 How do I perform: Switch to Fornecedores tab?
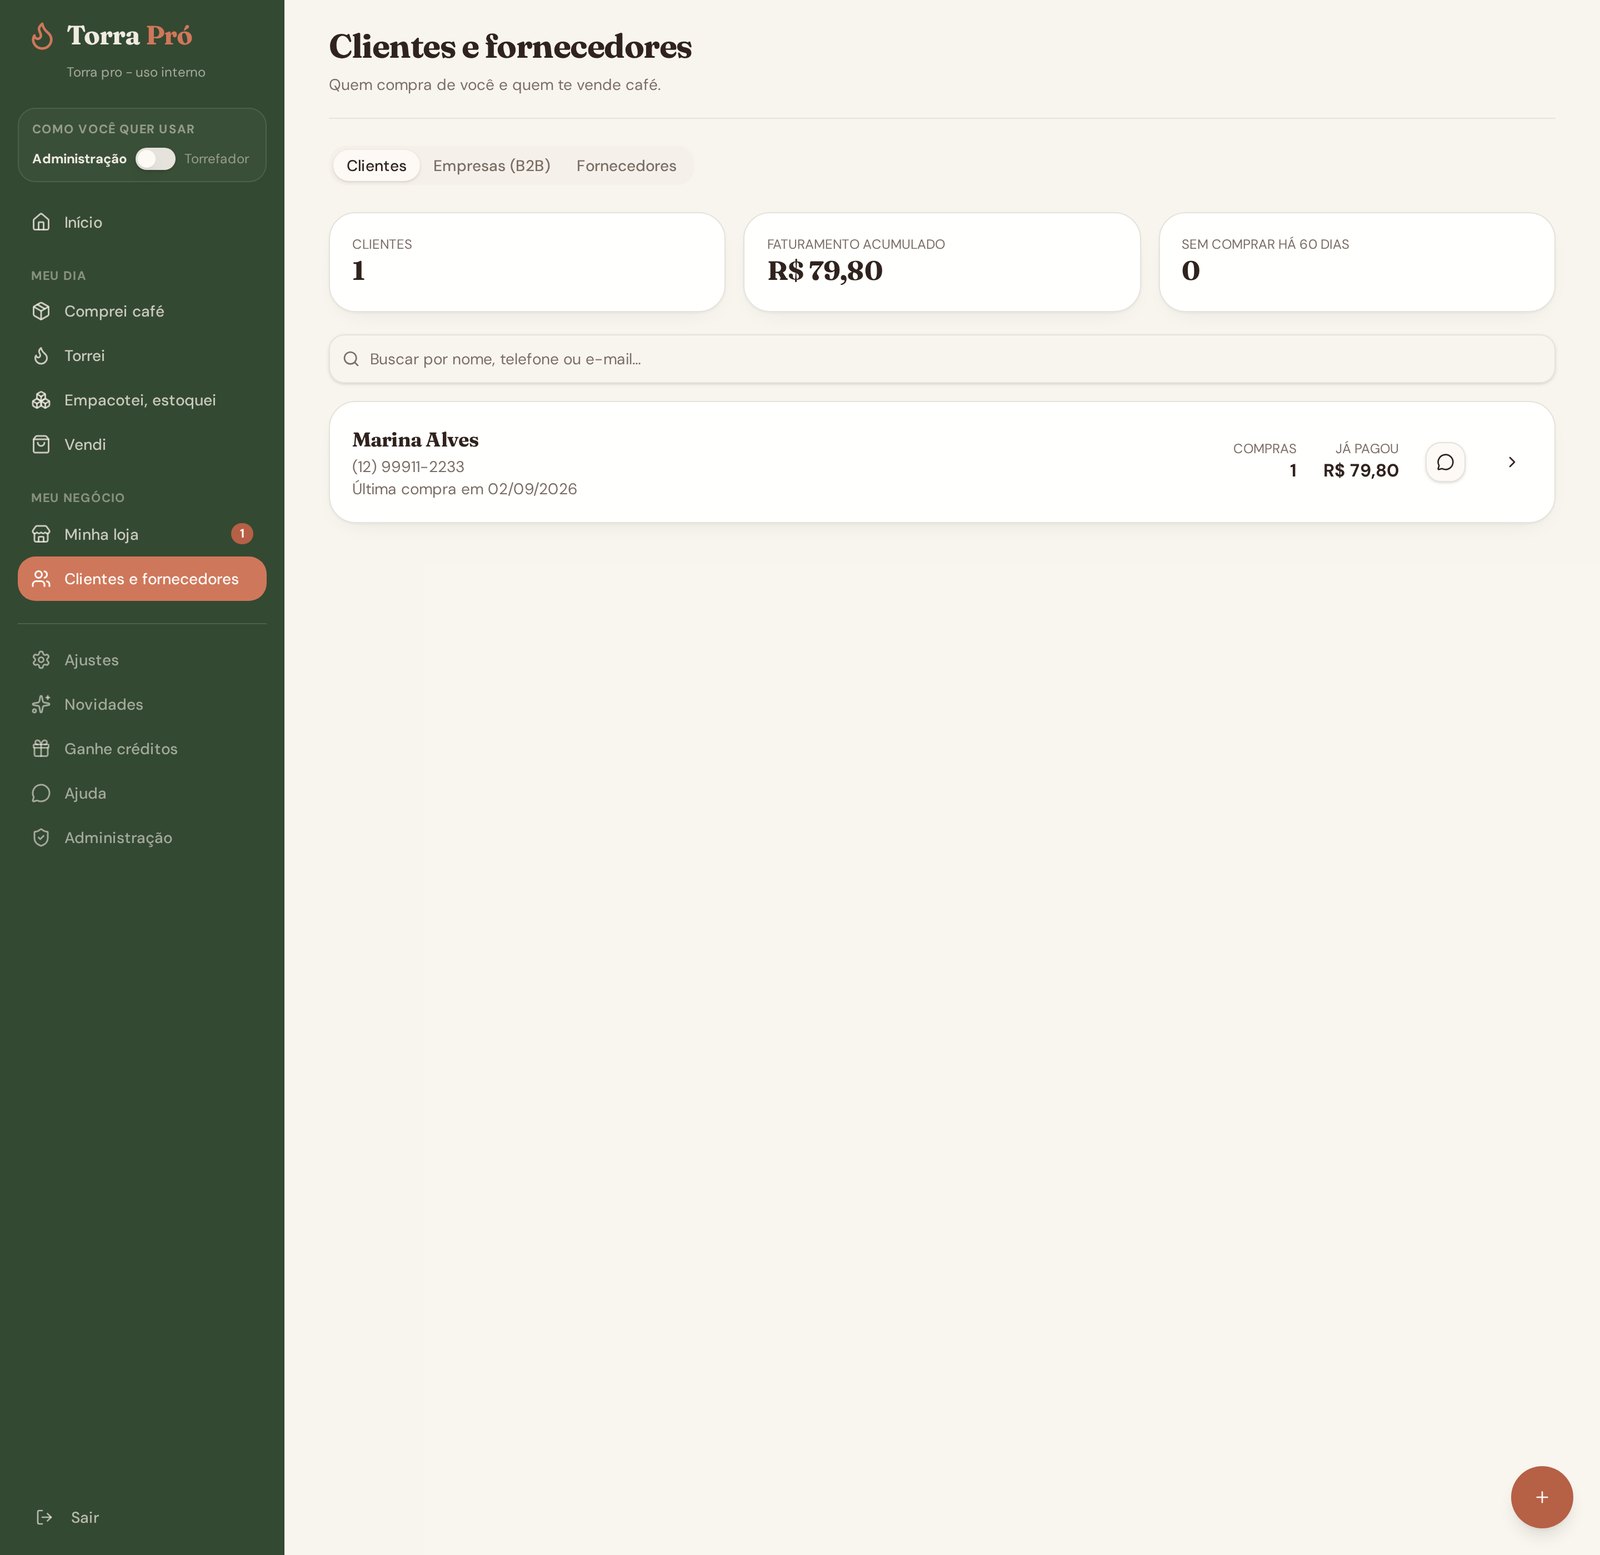[x=626, y=165]
